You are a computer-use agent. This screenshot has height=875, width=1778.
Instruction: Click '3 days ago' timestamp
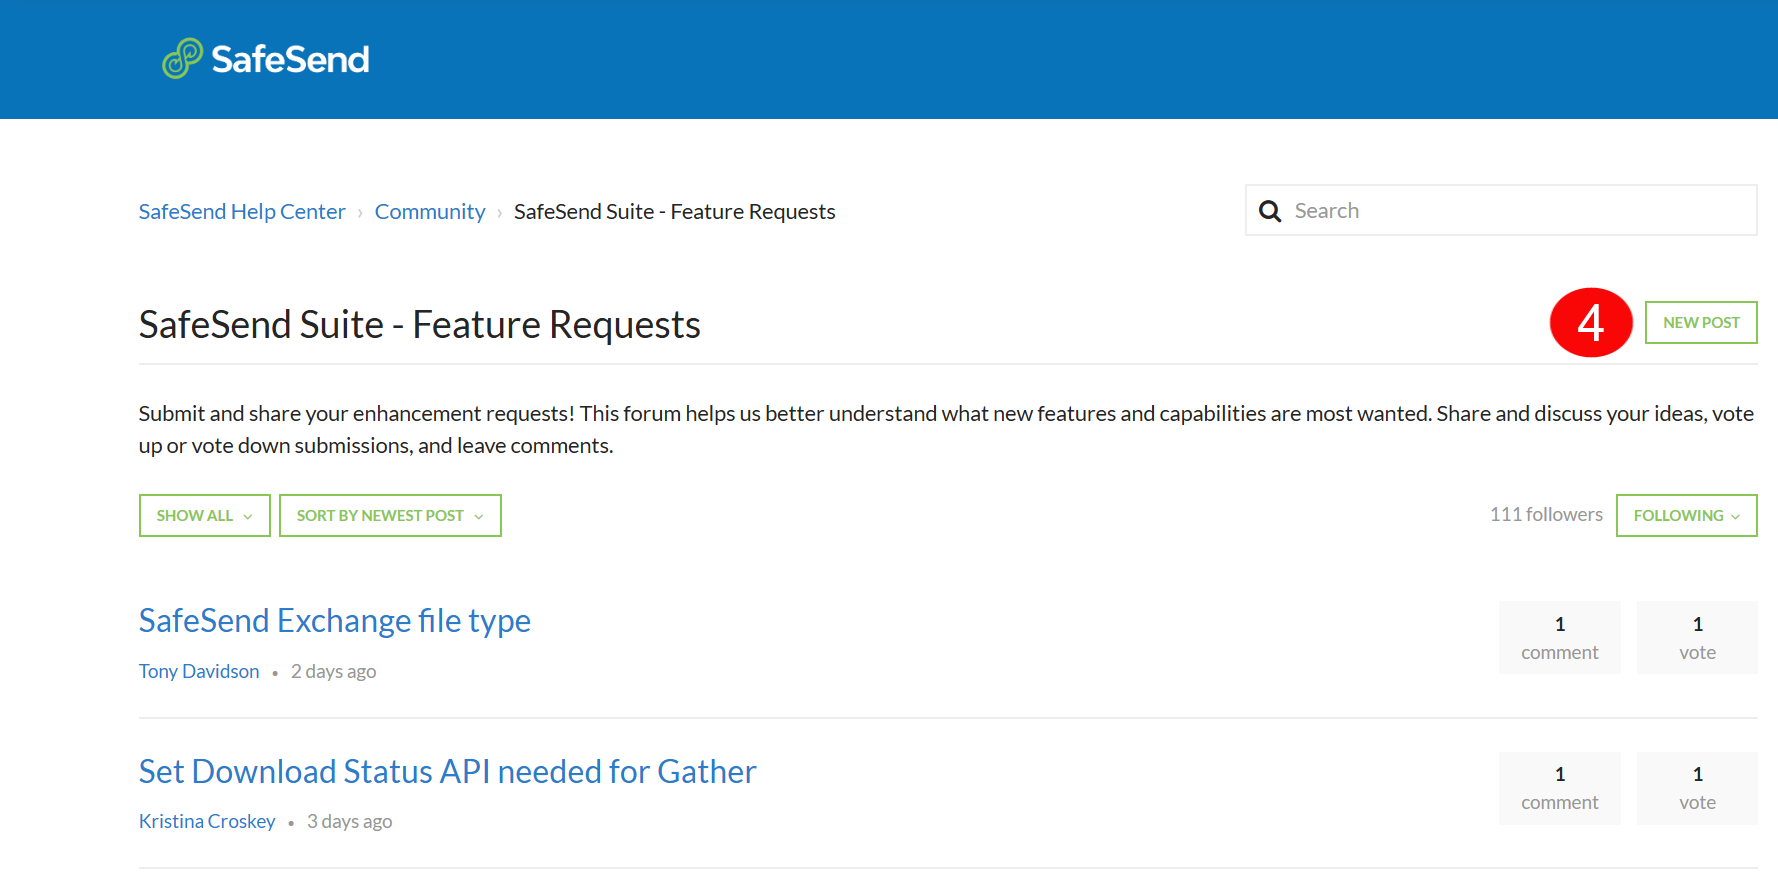[x=350, y=821]
